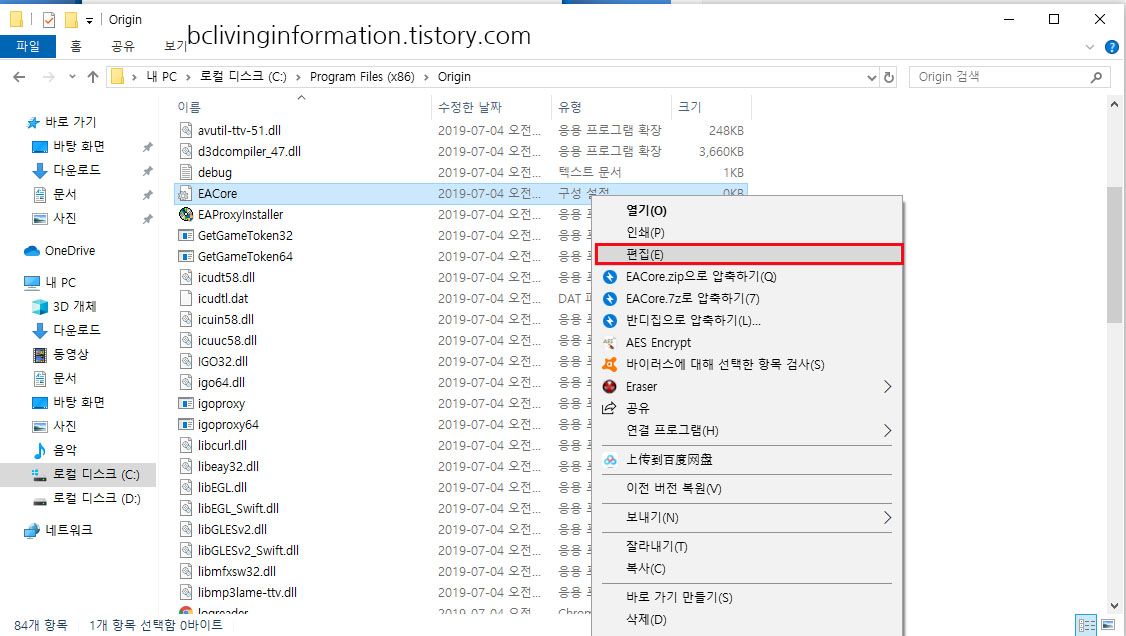
Task: Click the Back navigation arrow
Action: tap(19, 77)
